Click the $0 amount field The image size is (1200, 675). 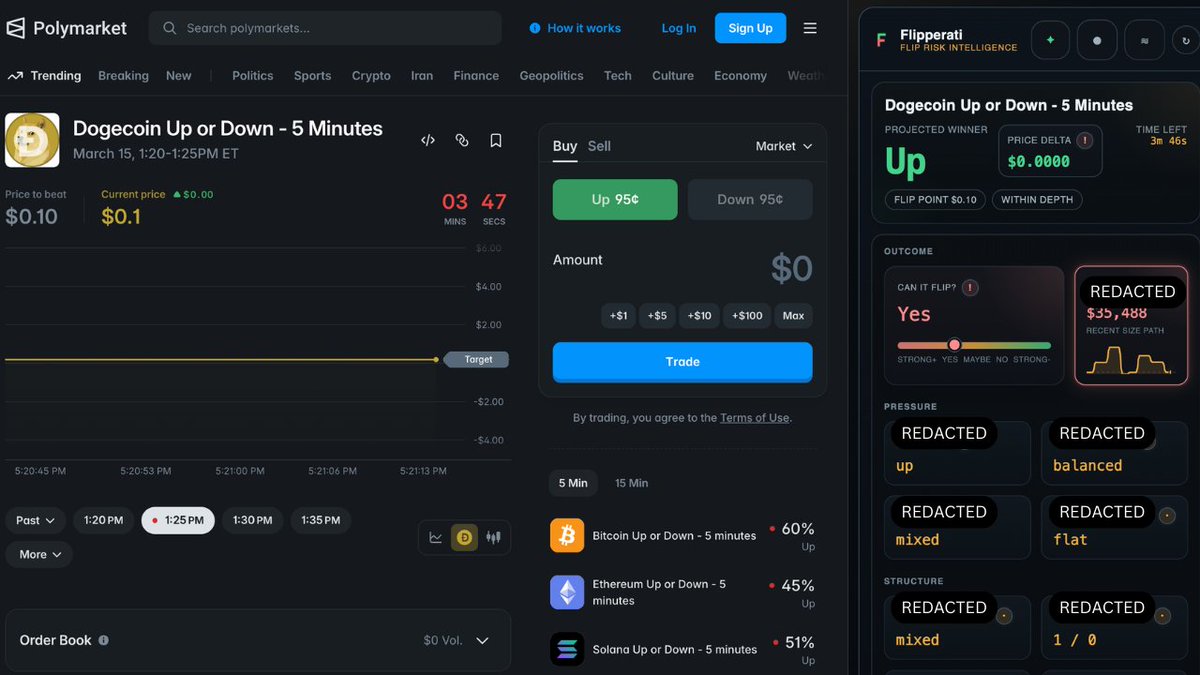point(791,268)
